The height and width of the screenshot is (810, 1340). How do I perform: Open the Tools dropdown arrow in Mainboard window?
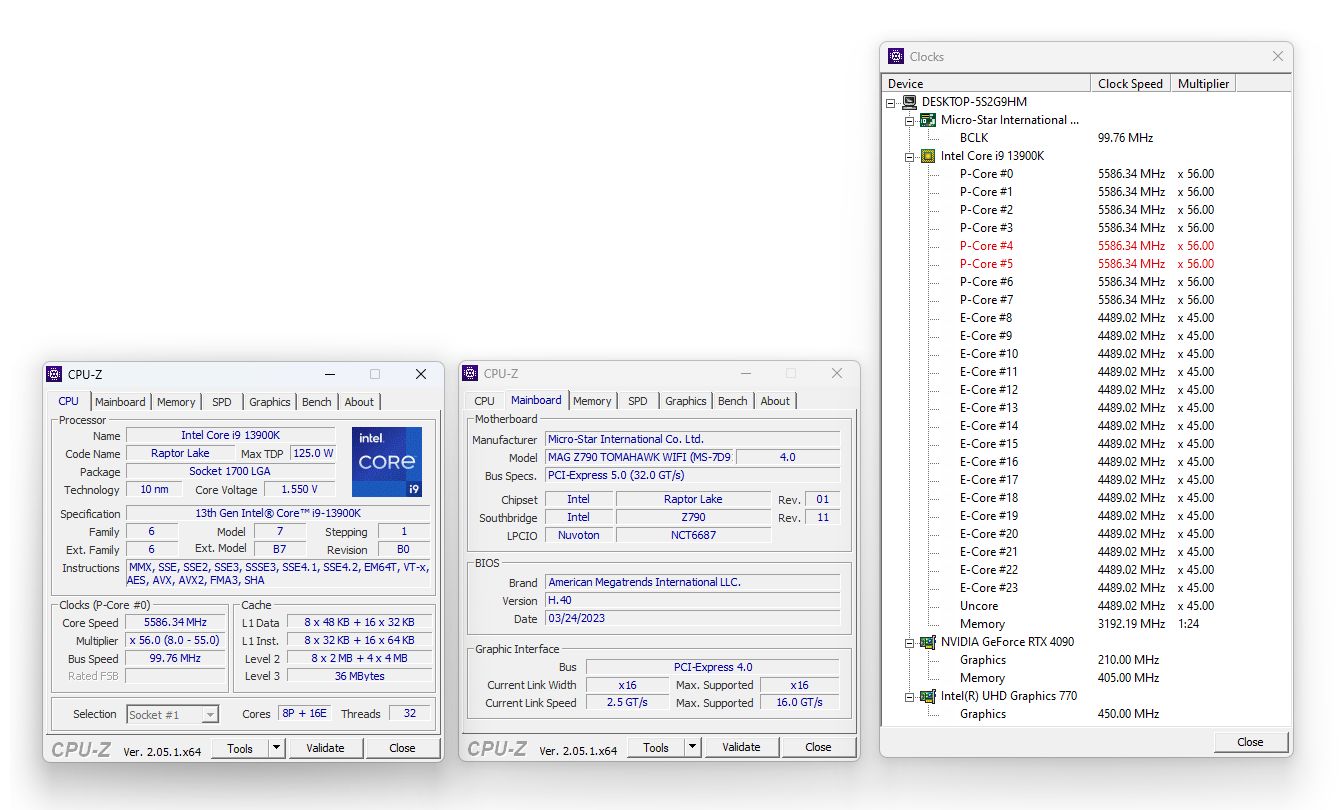(x=693, y=747)
